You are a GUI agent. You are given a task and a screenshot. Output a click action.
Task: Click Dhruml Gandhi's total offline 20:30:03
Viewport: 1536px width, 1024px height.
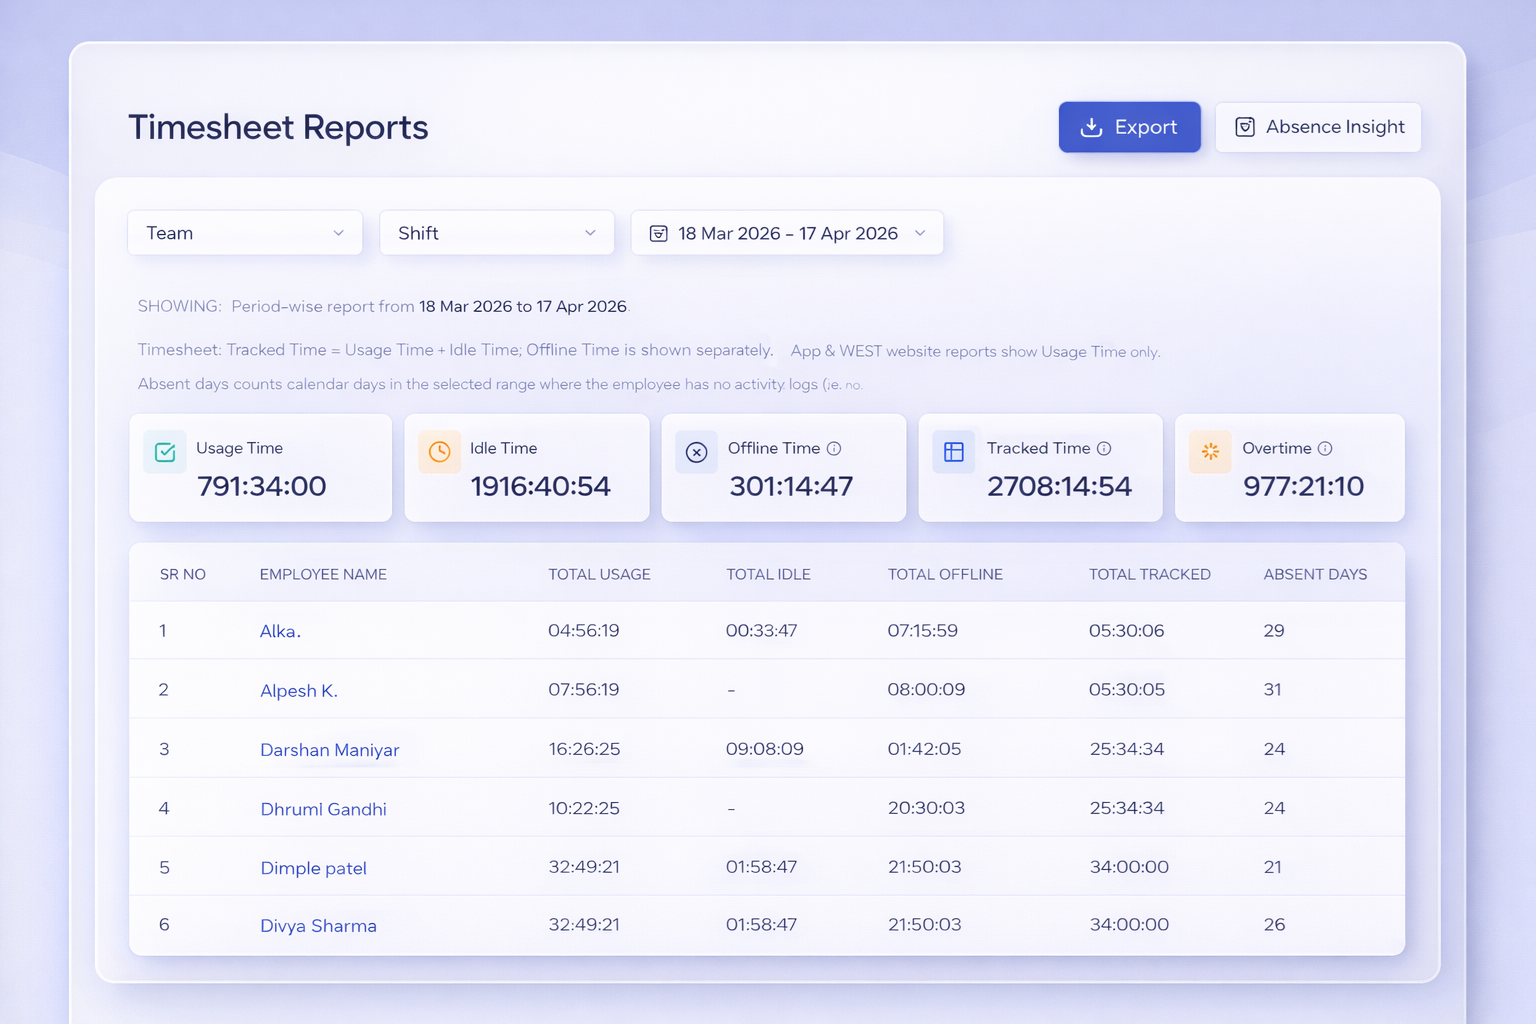pos(926,808)
